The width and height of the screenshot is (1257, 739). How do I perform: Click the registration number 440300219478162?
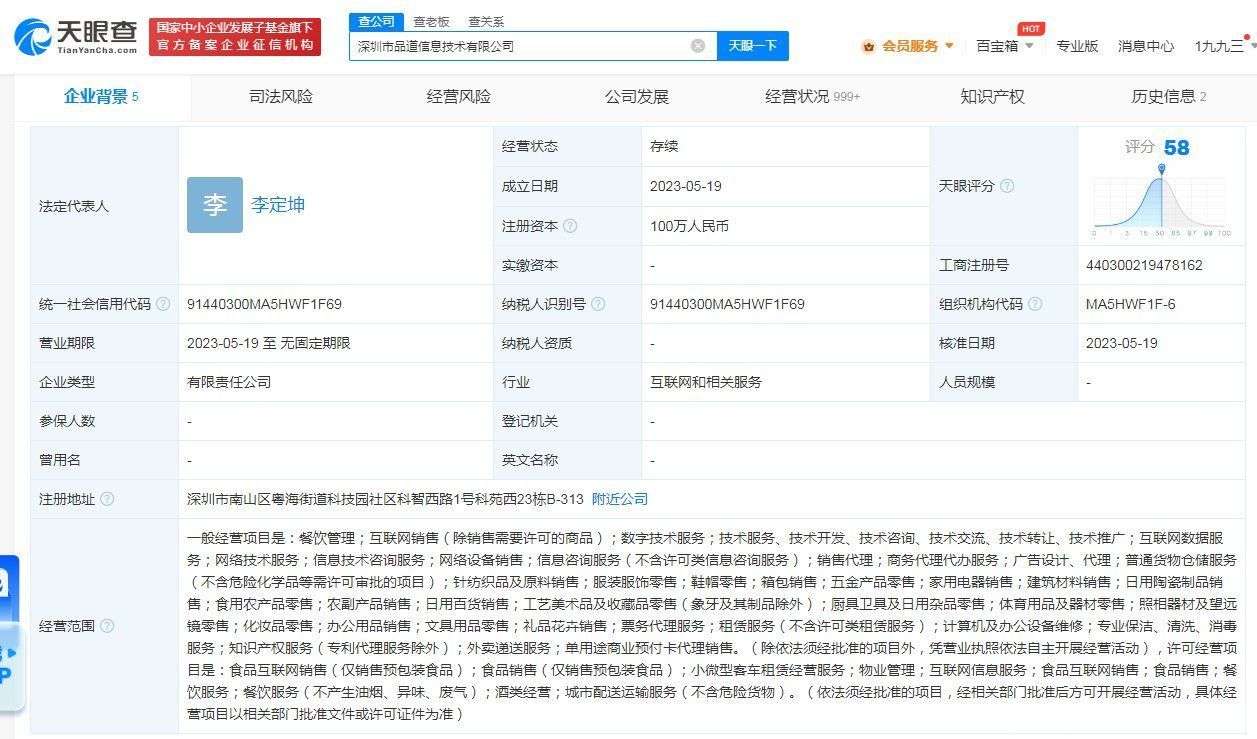[x=1144, y=265]
